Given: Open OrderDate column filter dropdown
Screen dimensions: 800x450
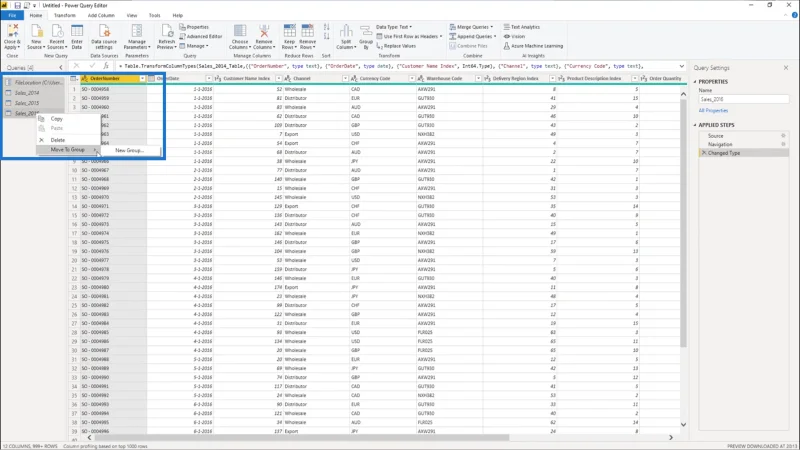Looking at the screenshot, I should click(x=209, y=79).
